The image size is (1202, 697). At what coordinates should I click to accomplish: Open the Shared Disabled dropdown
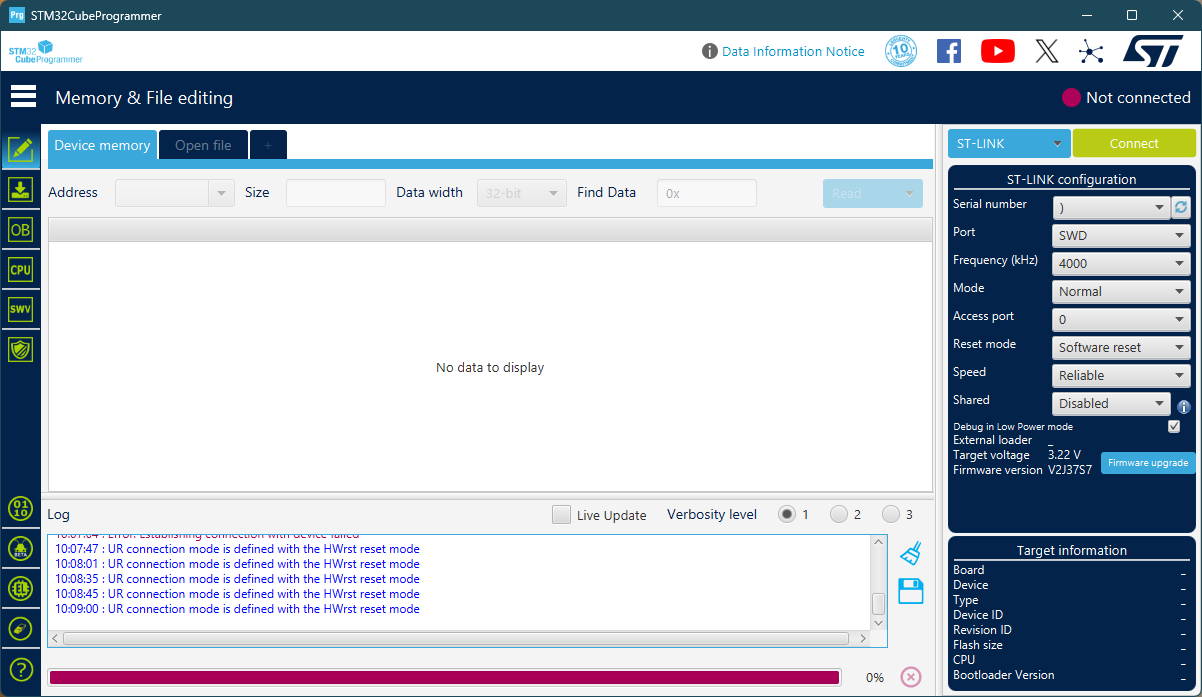click(1111, 403)
